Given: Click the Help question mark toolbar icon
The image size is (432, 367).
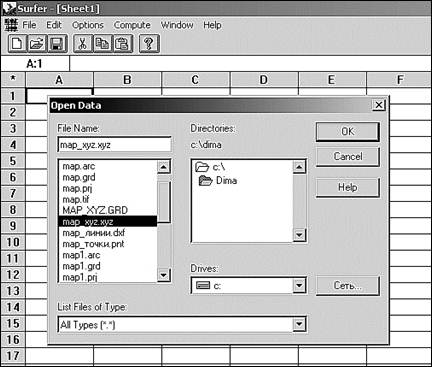Looking at the screenshot, I should [x=149, y=44].
